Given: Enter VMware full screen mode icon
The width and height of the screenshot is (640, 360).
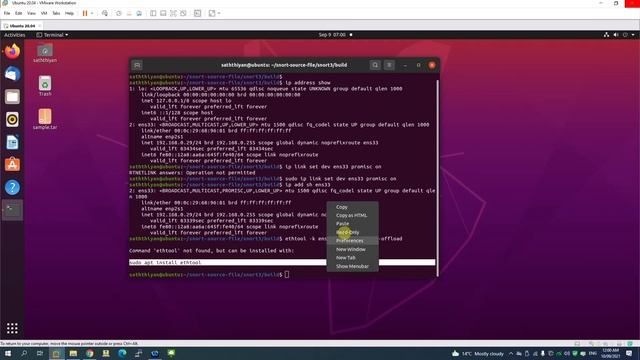Looking at the screenshot, I should tap(173, 13).
